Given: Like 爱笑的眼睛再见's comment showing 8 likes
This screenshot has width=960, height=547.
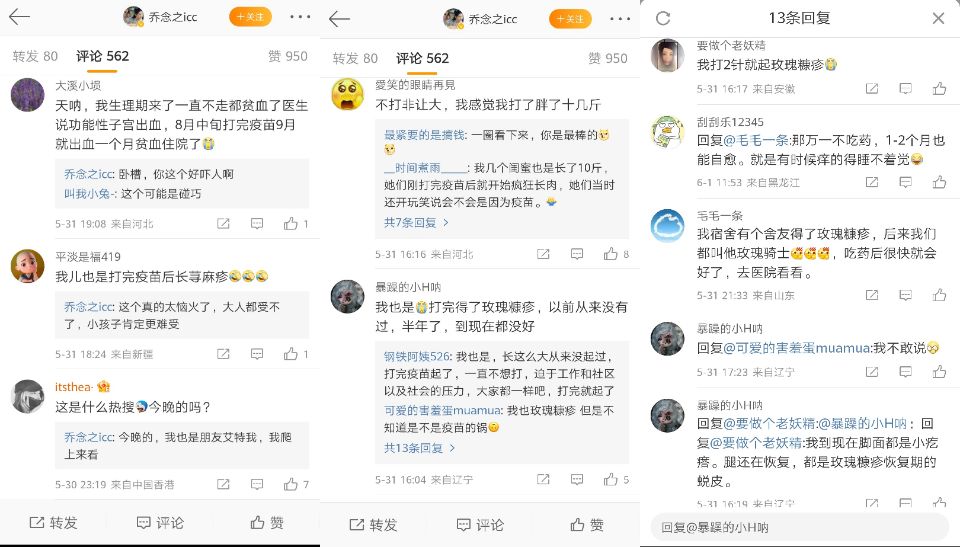Looking at the screenshot, I should (610, 254).
